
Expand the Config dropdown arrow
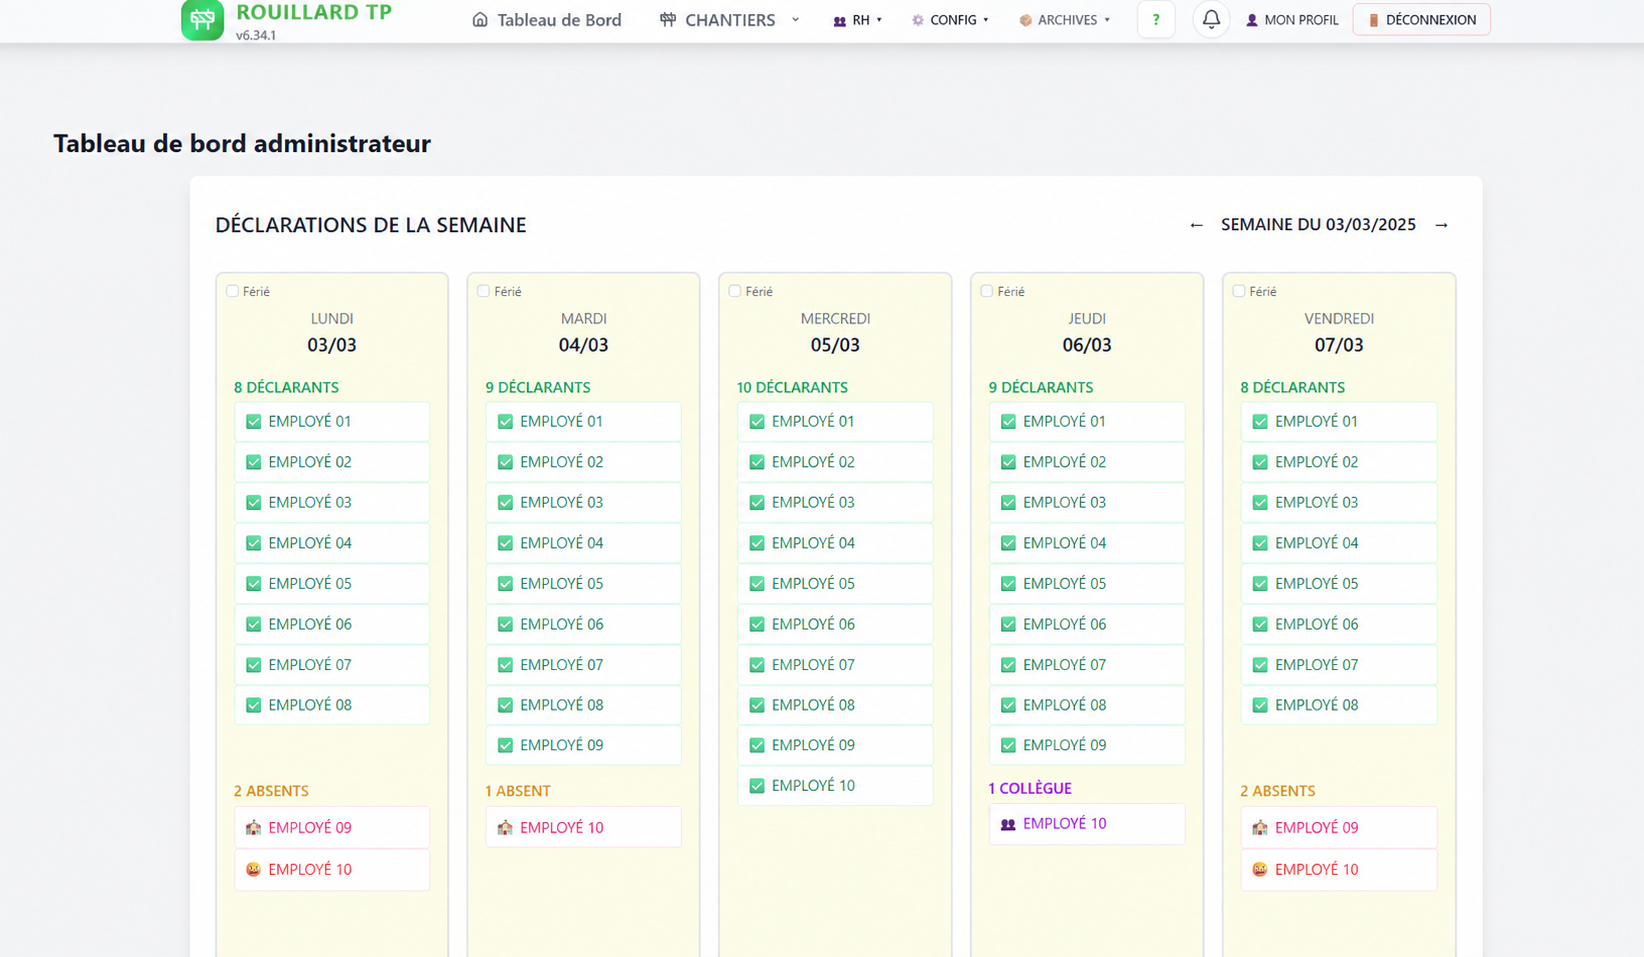click(986, 20)
